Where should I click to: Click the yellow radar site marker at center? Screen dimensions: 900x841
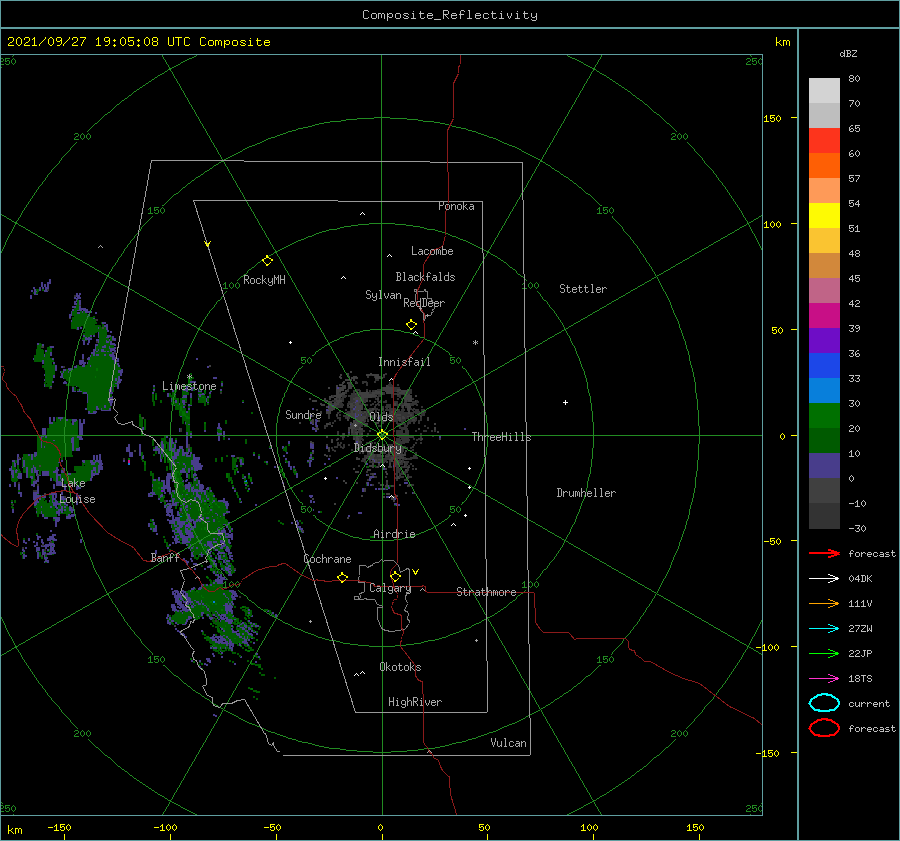[382, 435]
